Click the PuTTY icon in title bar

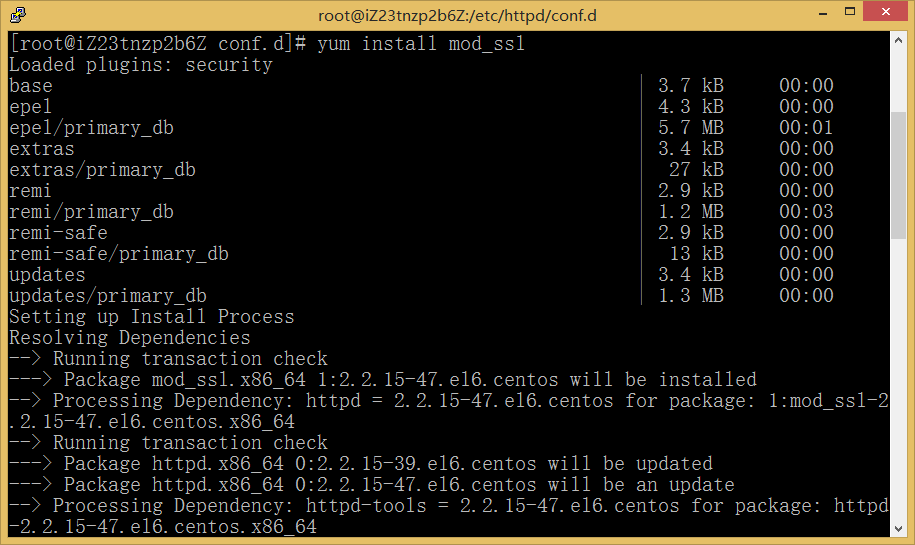pyautogui.click(x=17, y=14)
